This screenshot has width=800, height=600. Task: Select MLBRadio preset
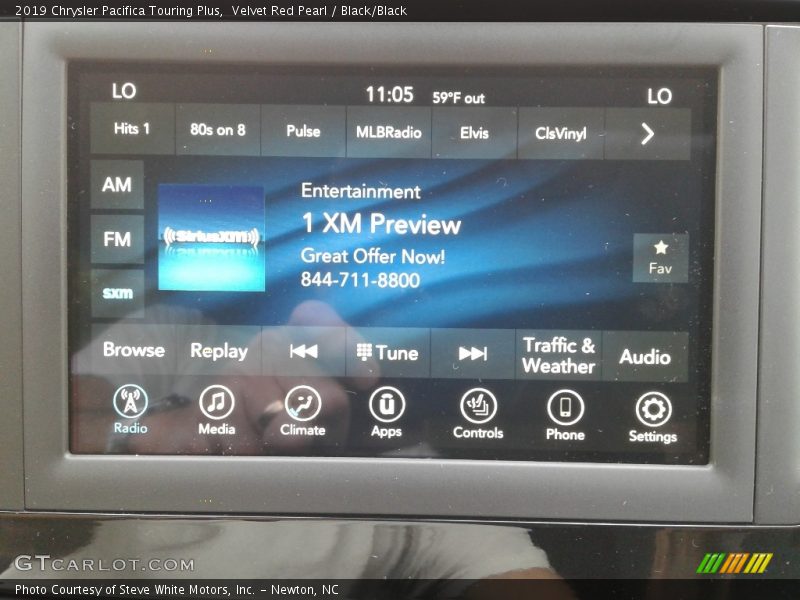[x=389, y=132]
